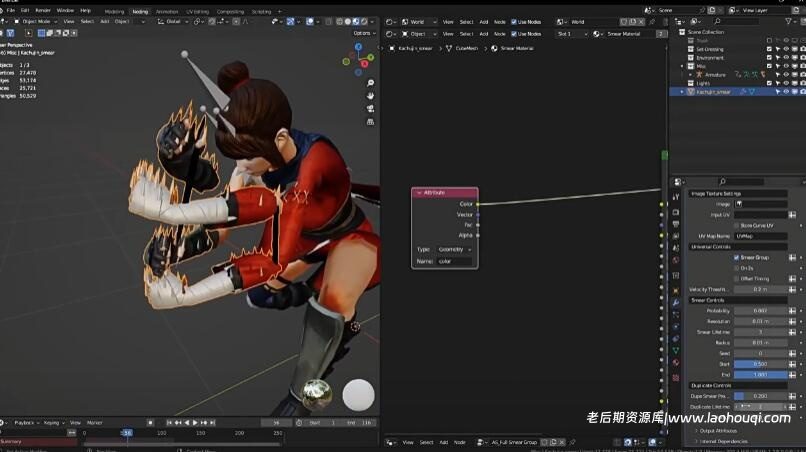Play animation forward on timeline
The height and width of the screenshot is (452, 806).
(195, 423)
